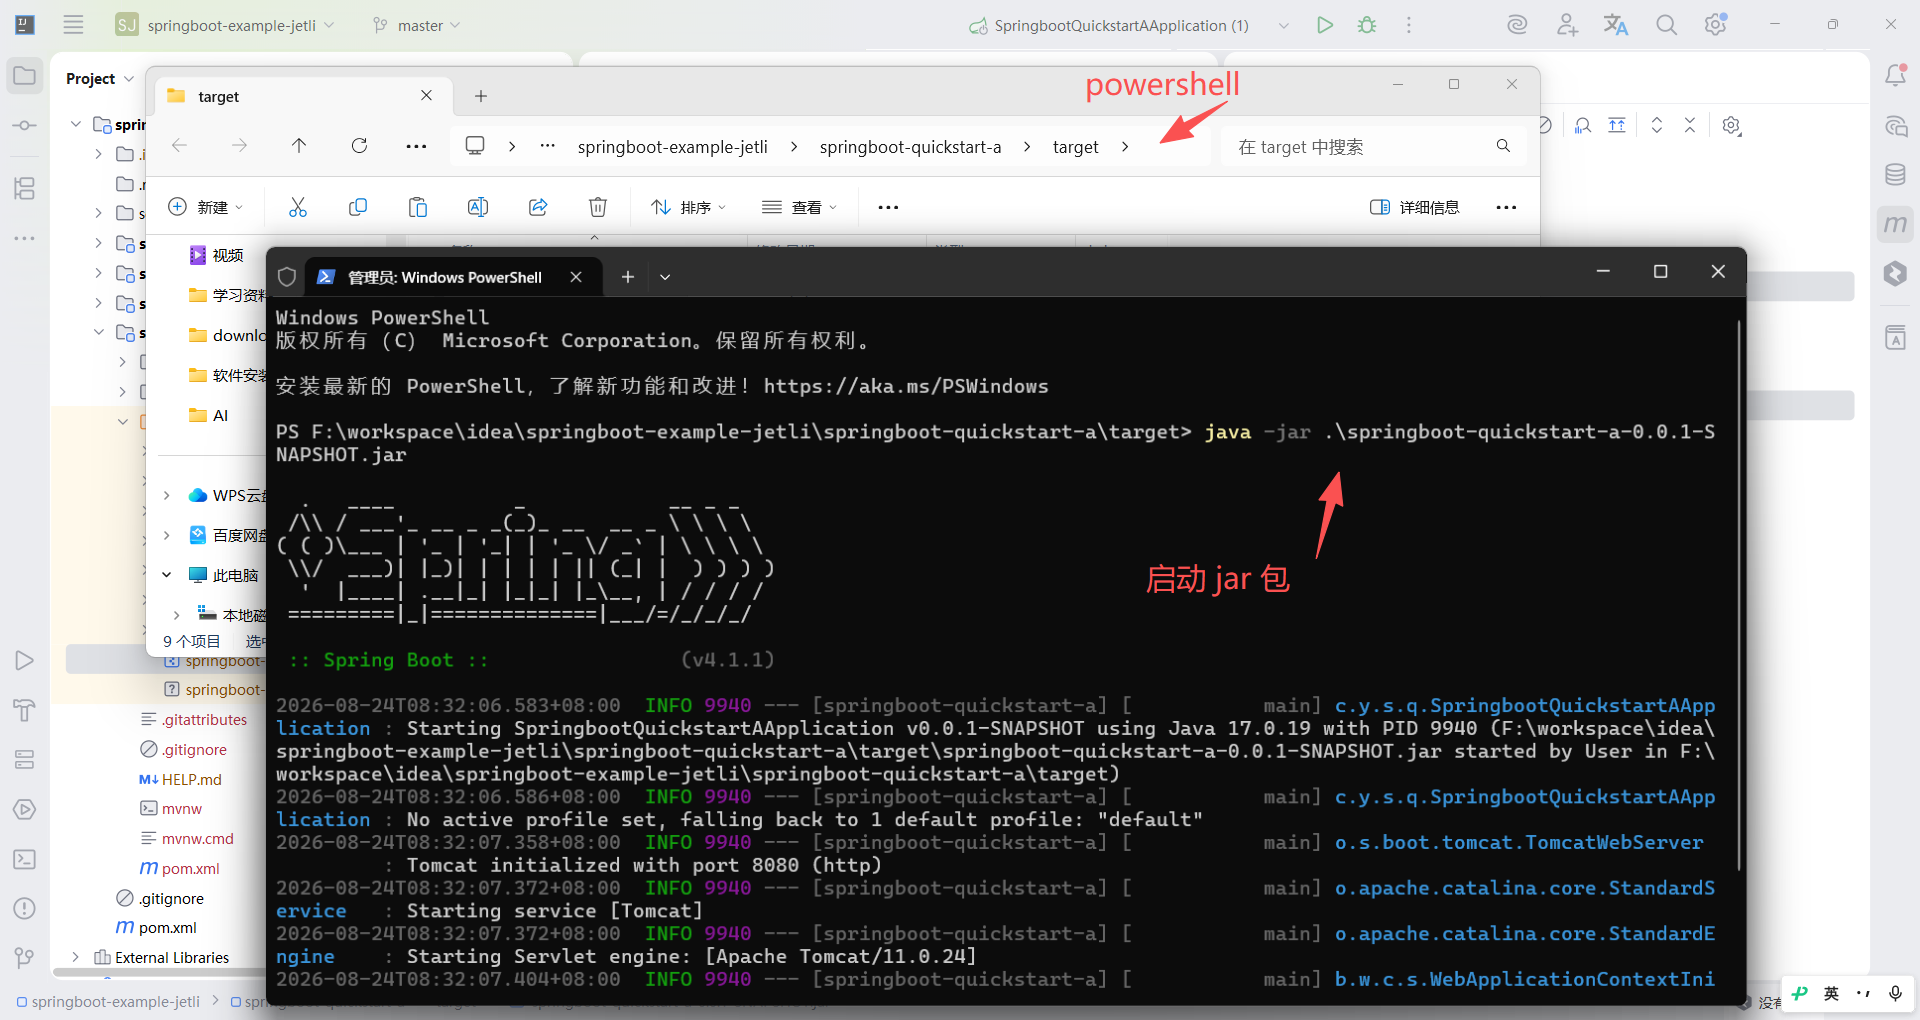Open Project view dropdown
Viewport: 1920px width, 1020px height.
tap(100, 79)
